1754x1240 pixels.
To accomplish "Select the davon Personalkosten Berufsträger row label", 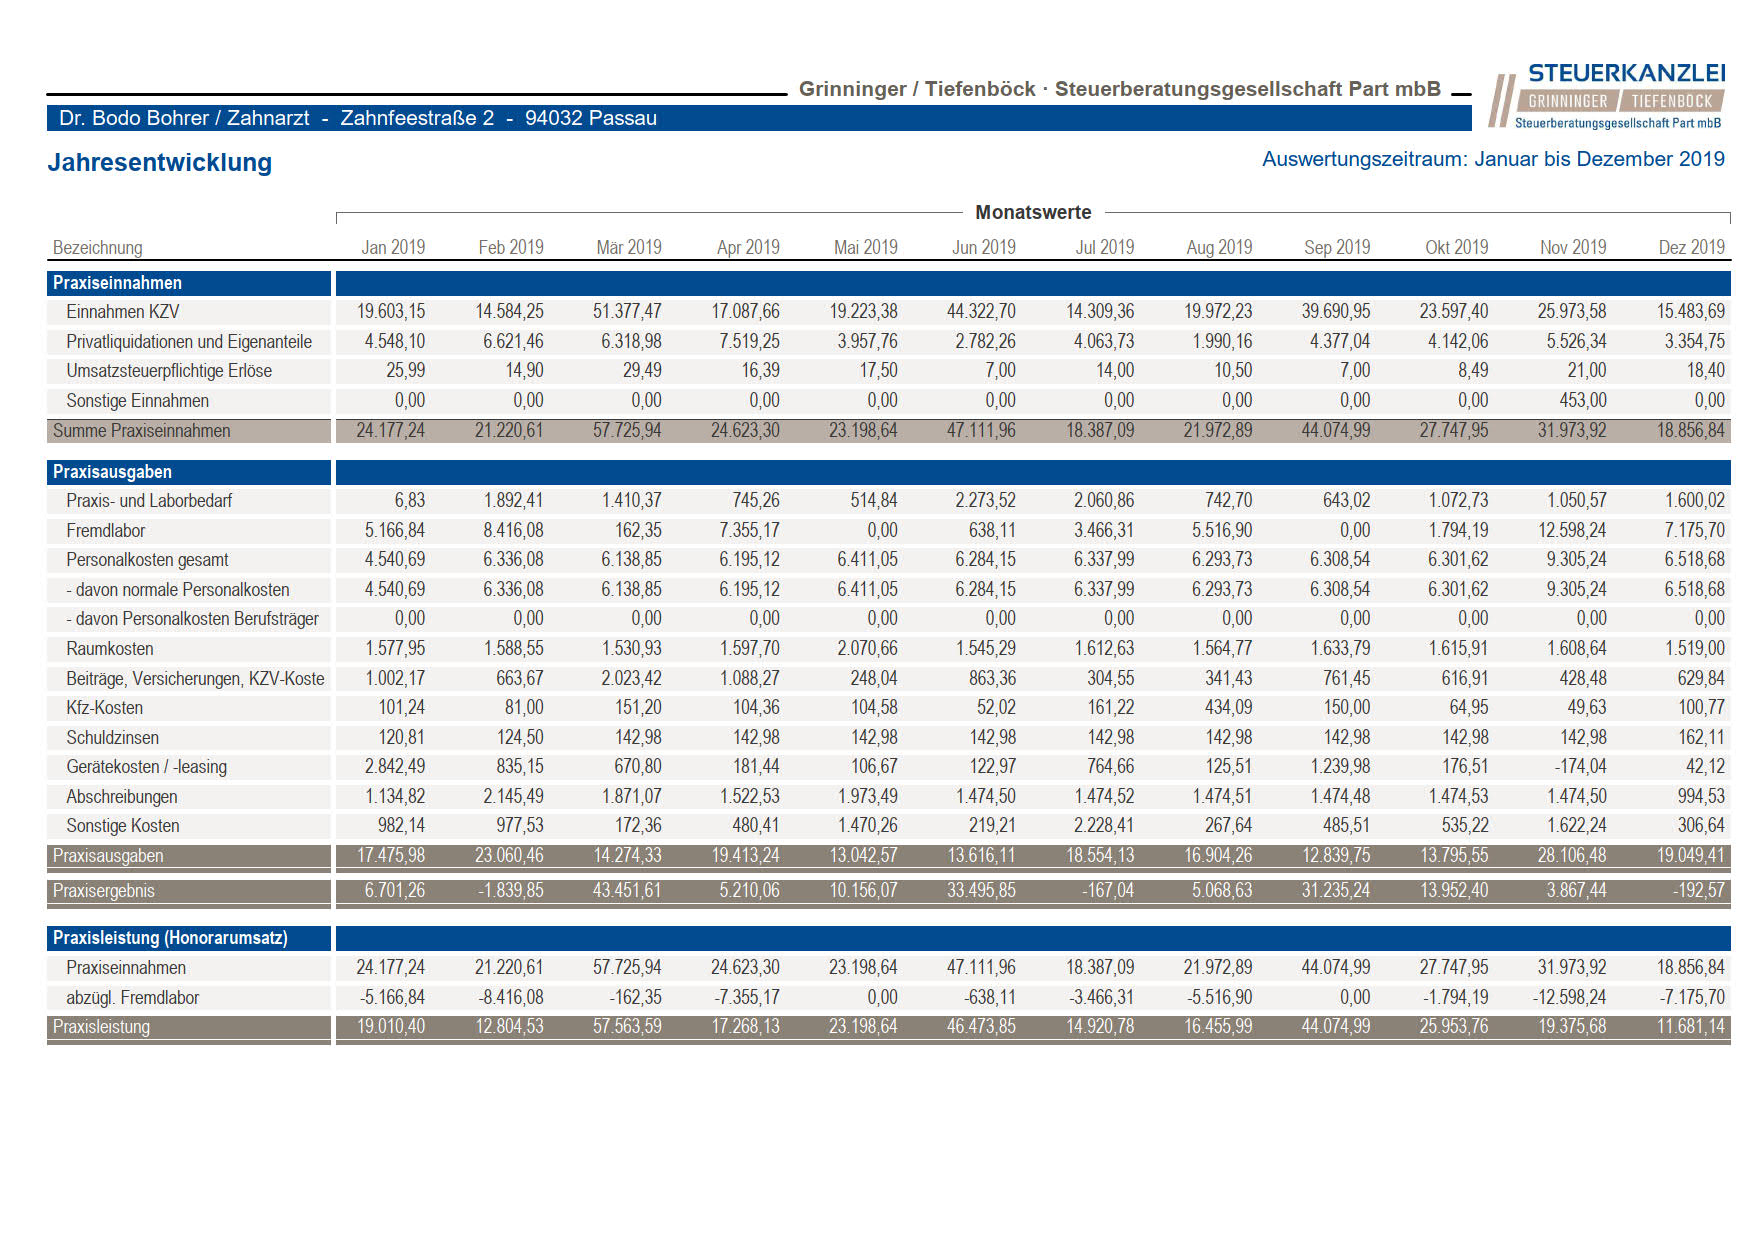I will click(193, 619).
